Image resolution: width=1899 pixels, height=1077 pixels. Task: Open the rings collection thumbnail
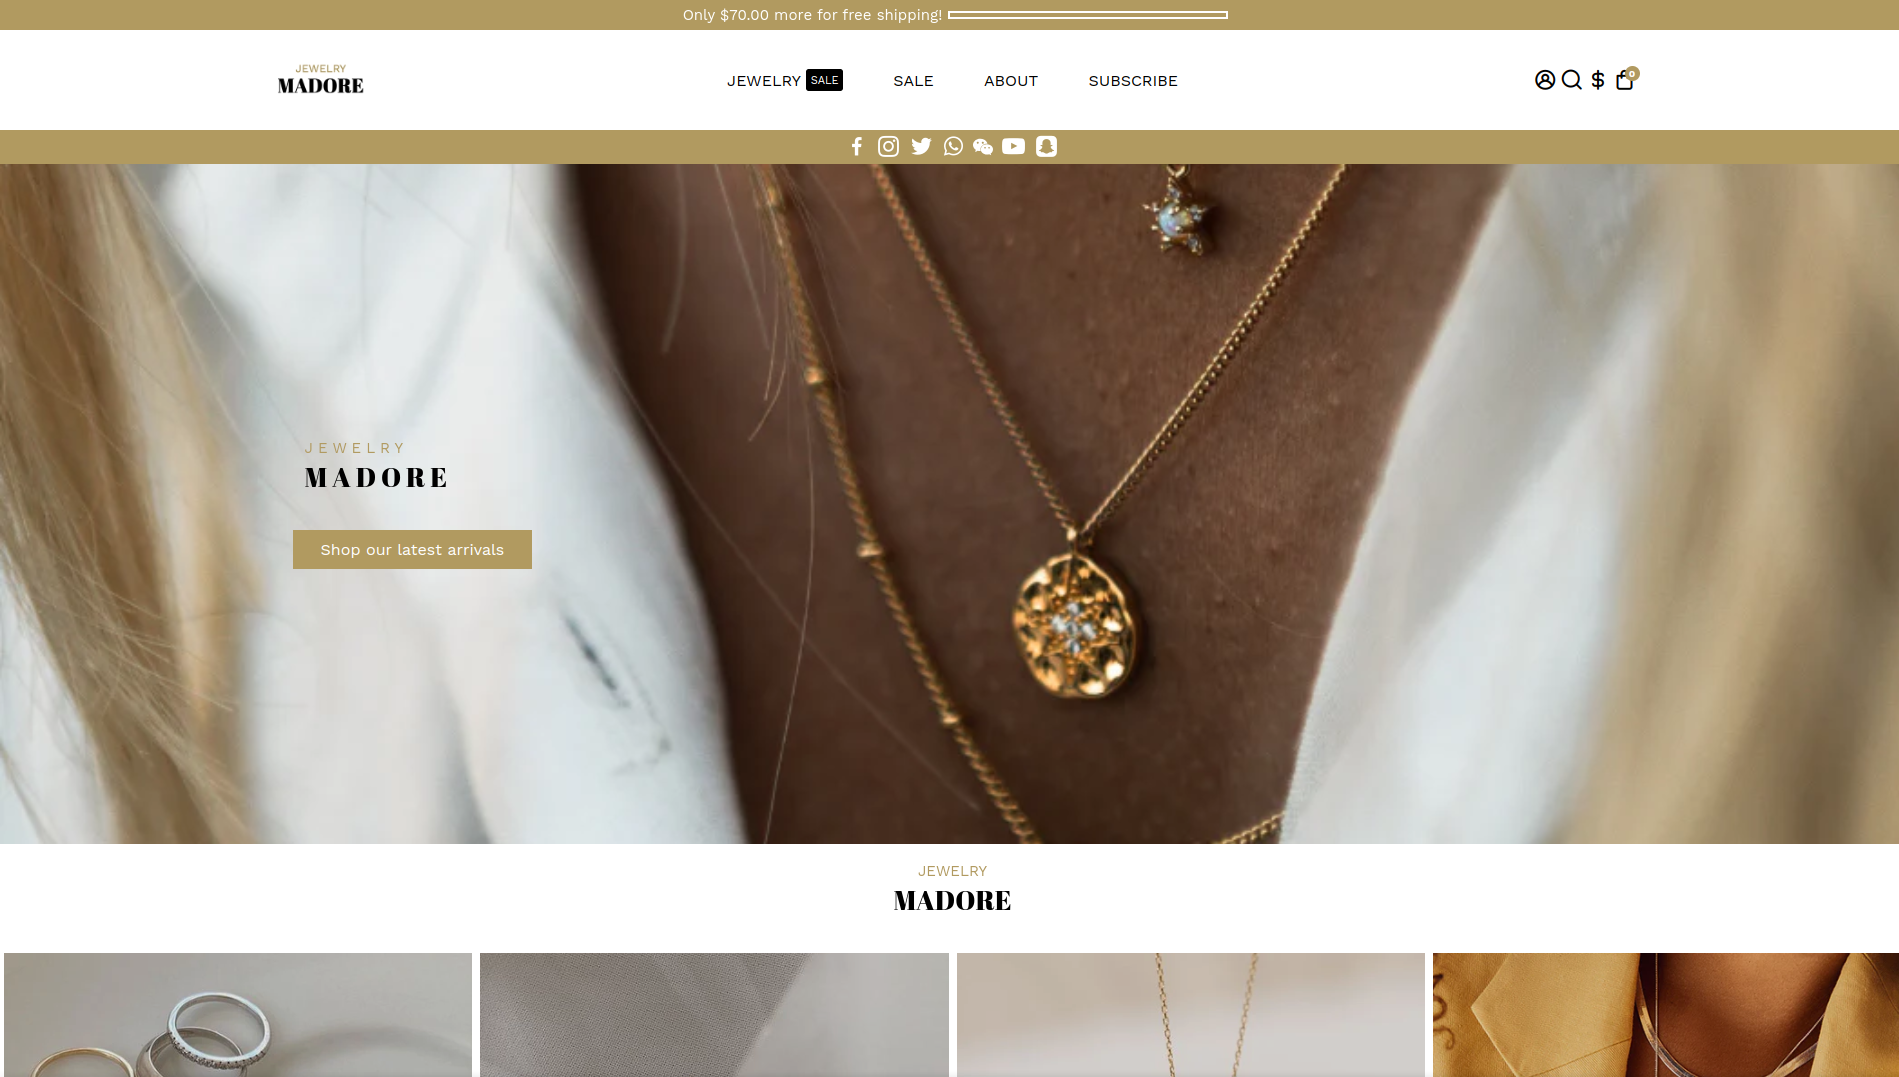point(238,1014)
